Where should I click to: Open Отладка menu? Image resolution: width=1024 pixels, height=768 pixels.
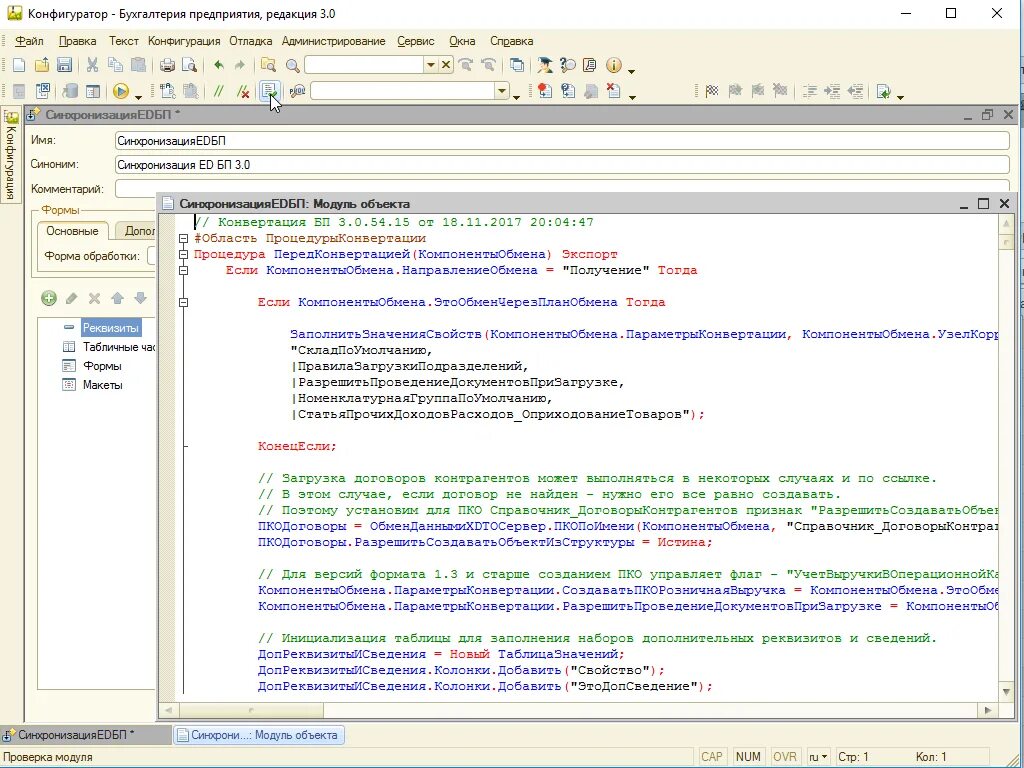[x=251, y=40]
